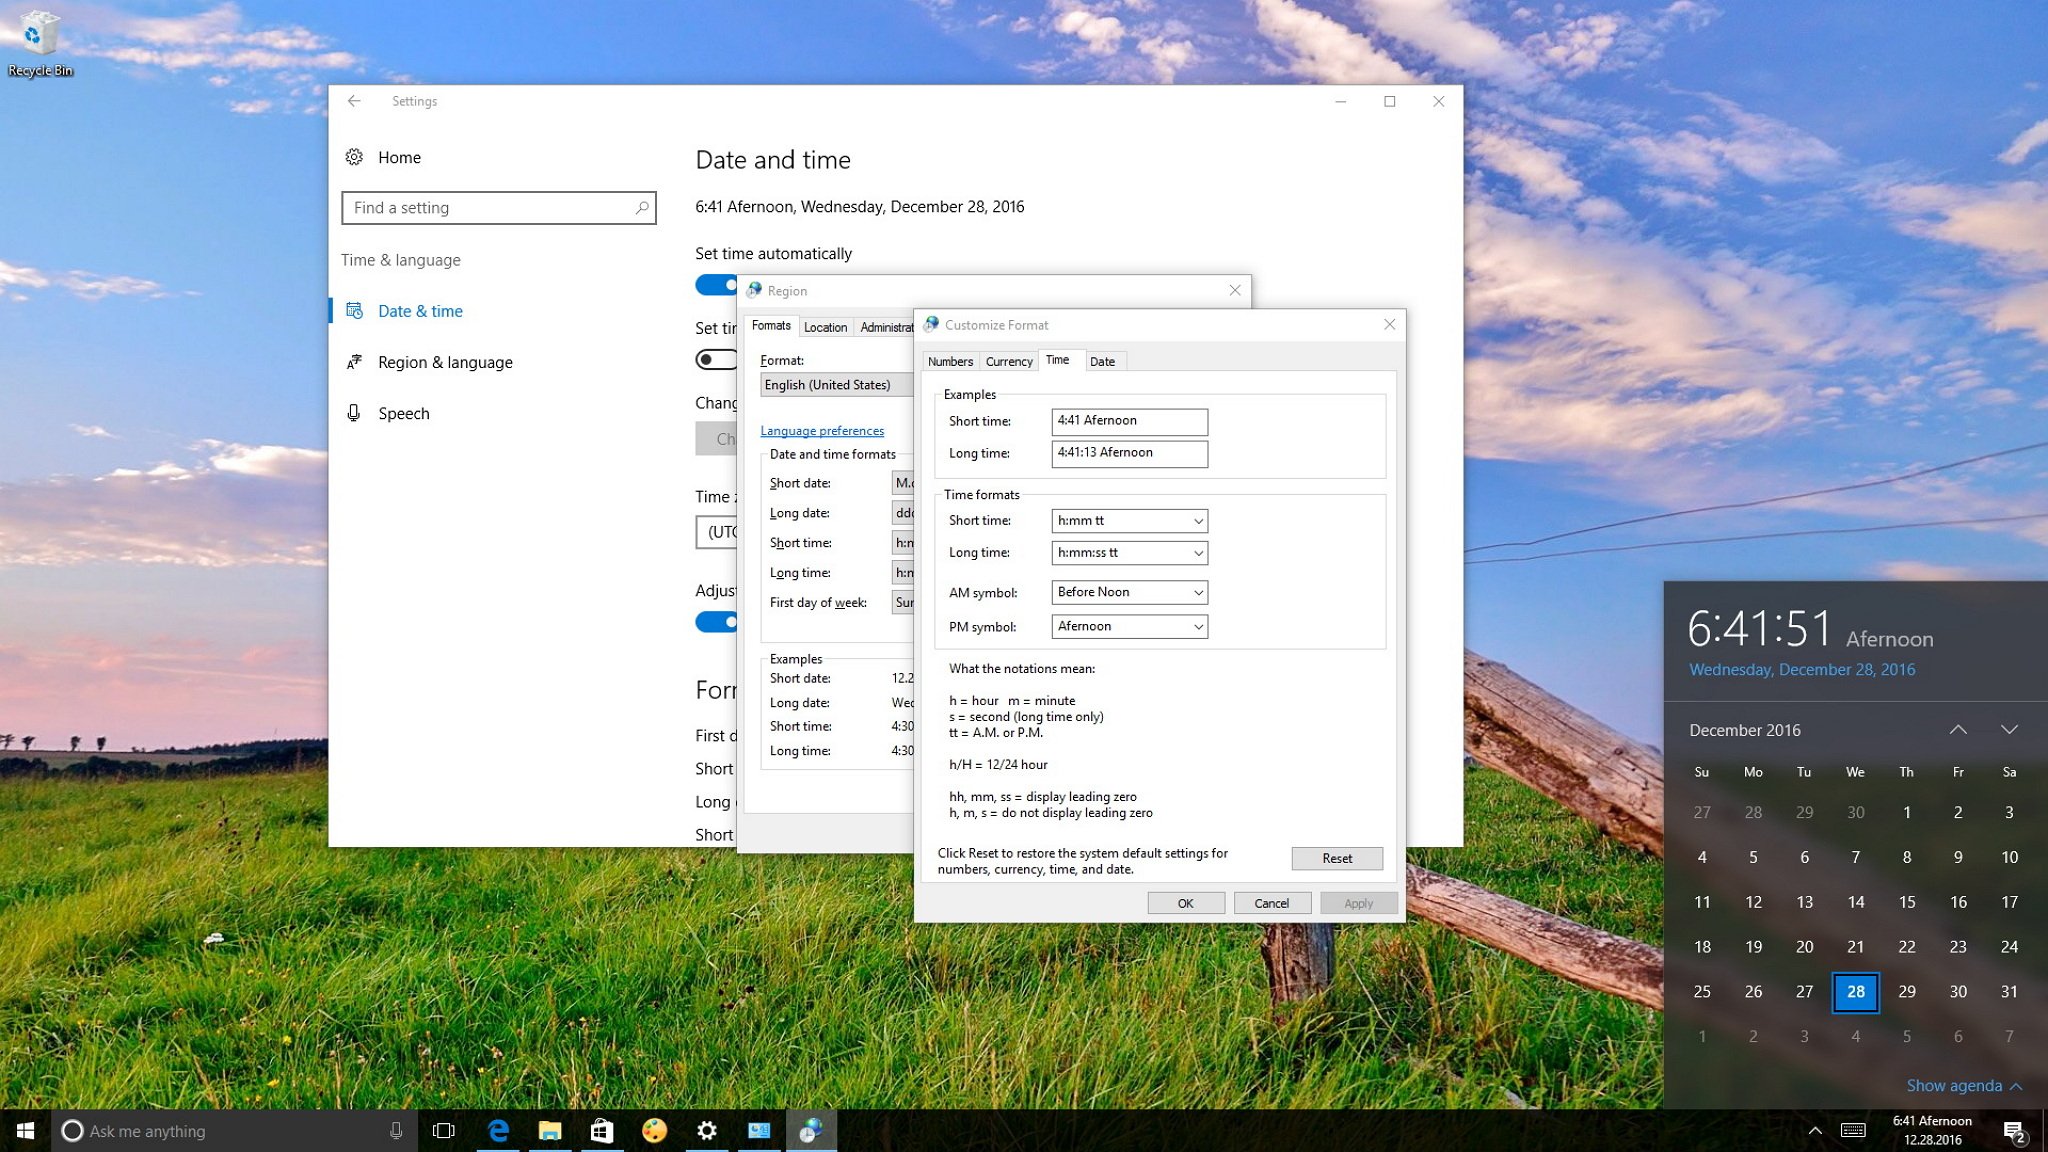Viewport: 2048px width, 1152px height.
Task: Toggle Set time zone automatically switch
Action: click(x=715, y=361)
